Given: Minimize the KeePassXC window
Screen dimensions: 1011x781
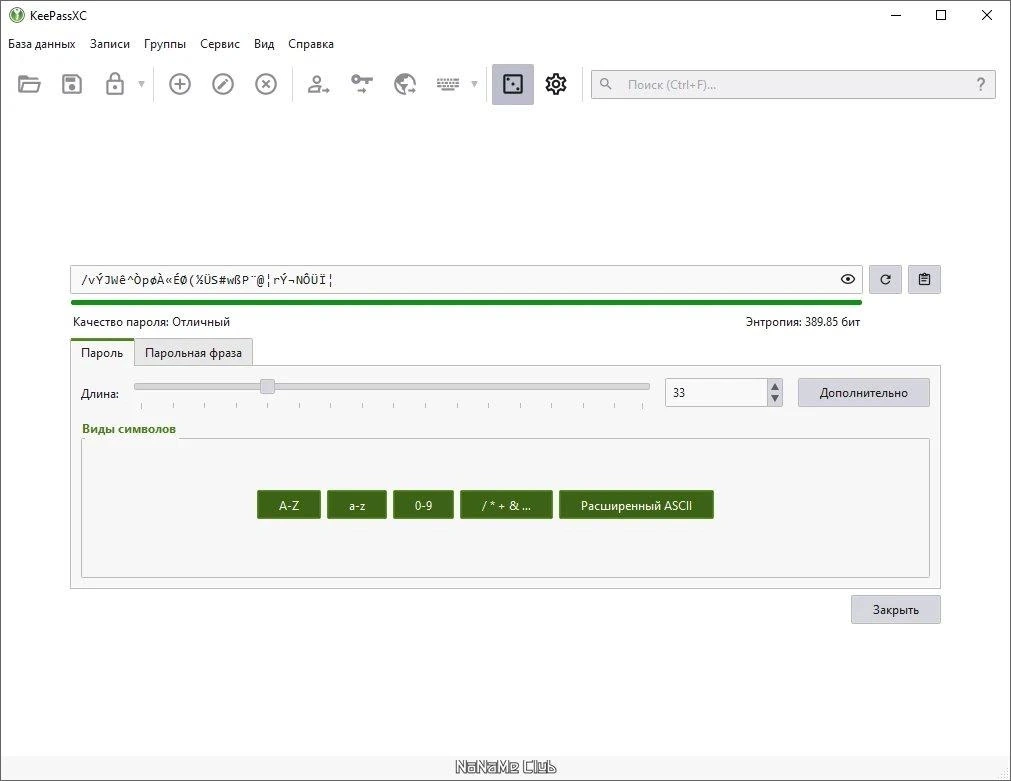Looking at the screenshot, I should pos(896,15).
